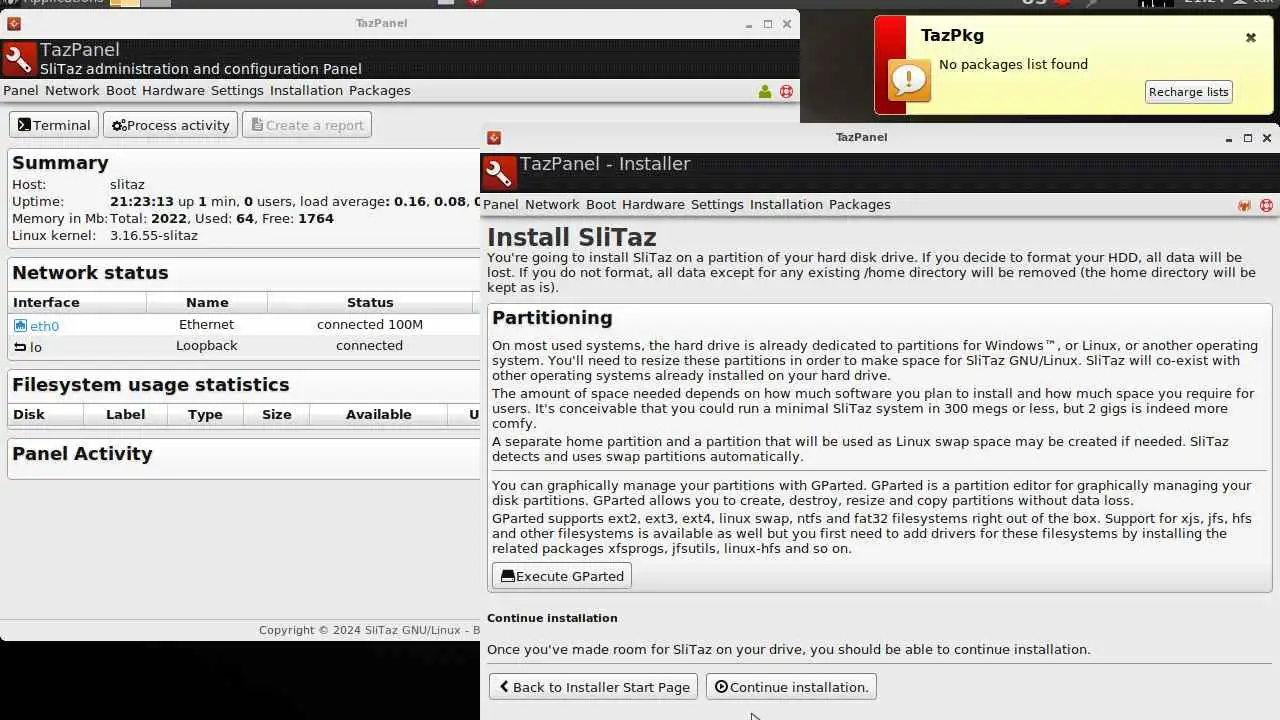Open Network menu in Installer window
Viewport: 1280px width, 720px height.
552,204
